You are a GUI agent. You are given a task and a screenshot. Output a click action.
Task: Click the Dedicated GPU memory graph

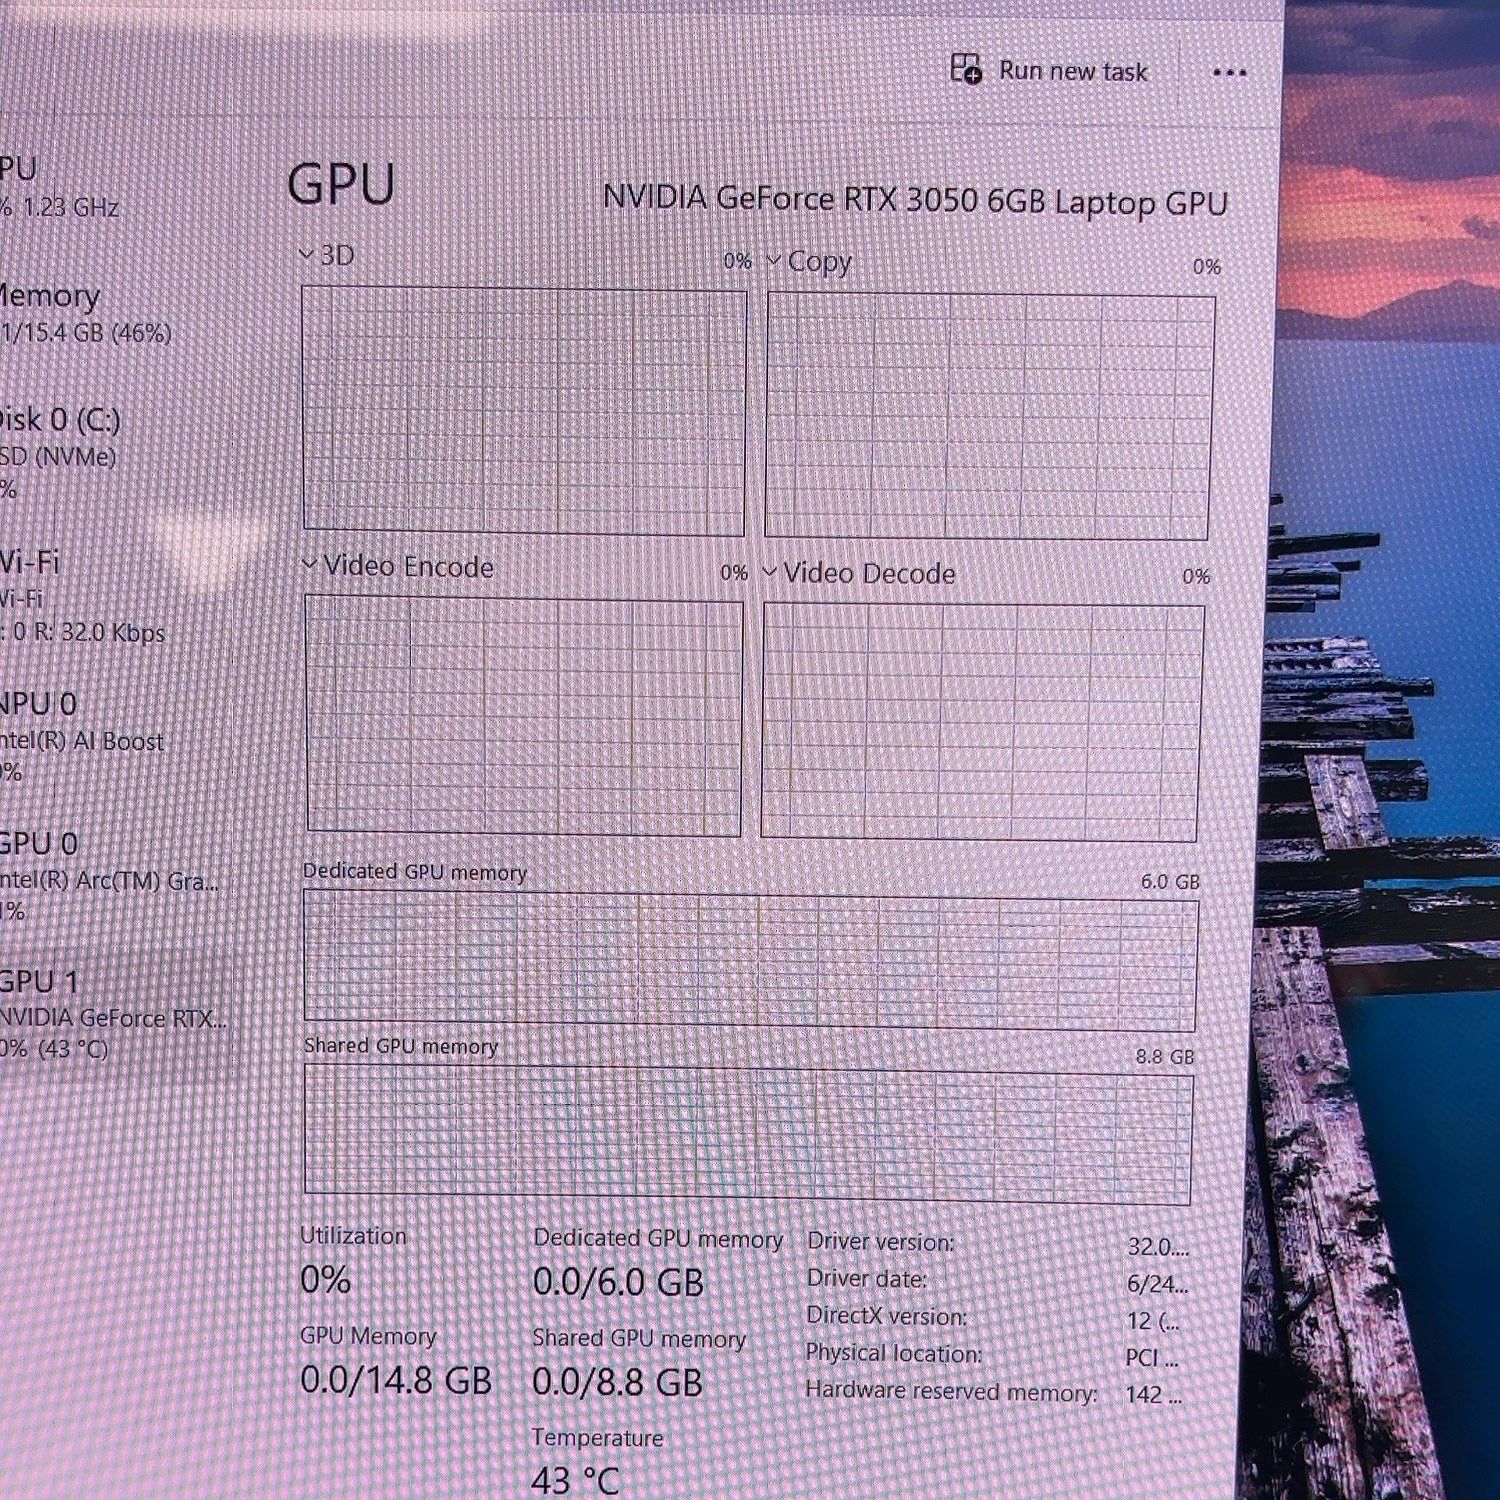pyautogui.click(x=750, y=961)
